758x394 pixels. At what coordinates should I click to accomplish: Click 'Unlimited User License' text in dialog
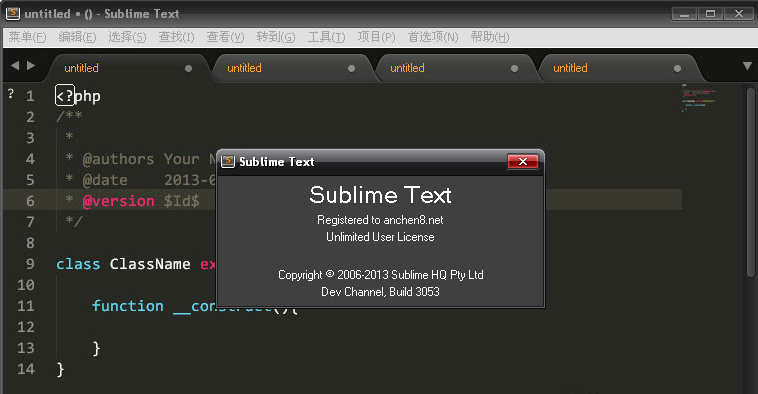(380, 237)
